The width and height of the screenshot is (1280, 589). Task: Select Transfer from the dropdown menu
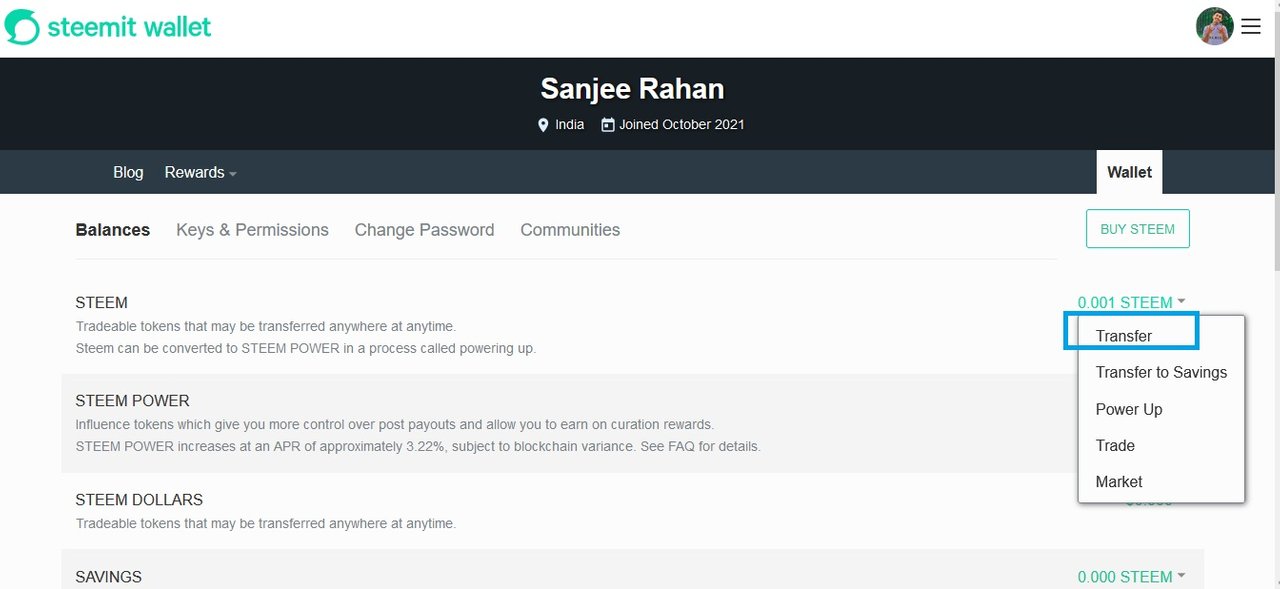(1124, 336)
